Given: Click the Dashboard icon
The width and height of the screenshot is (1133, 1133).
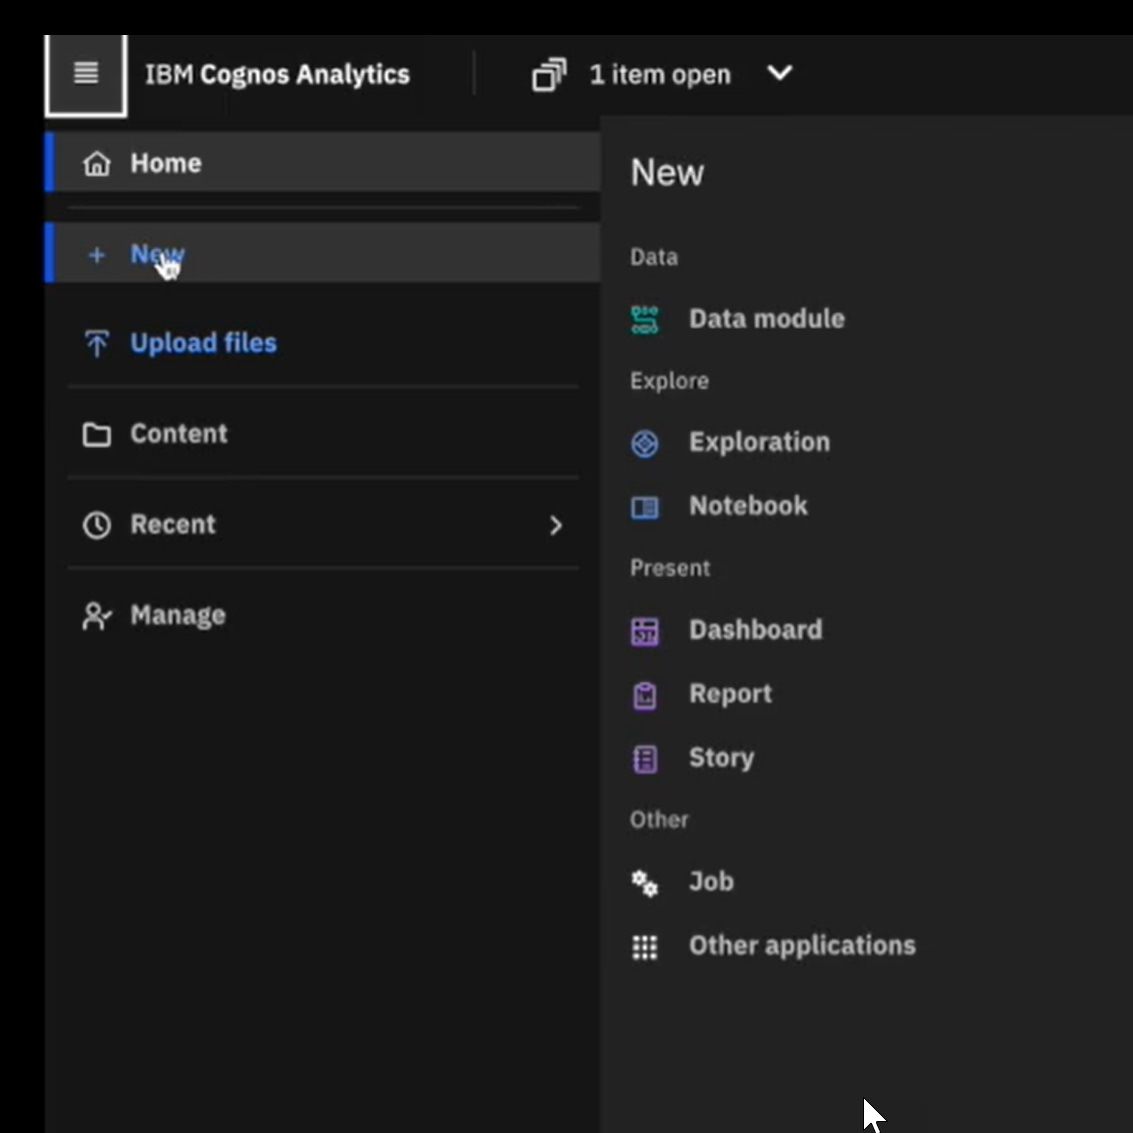Looking at the screenshot, I should (x=645, y=631).
